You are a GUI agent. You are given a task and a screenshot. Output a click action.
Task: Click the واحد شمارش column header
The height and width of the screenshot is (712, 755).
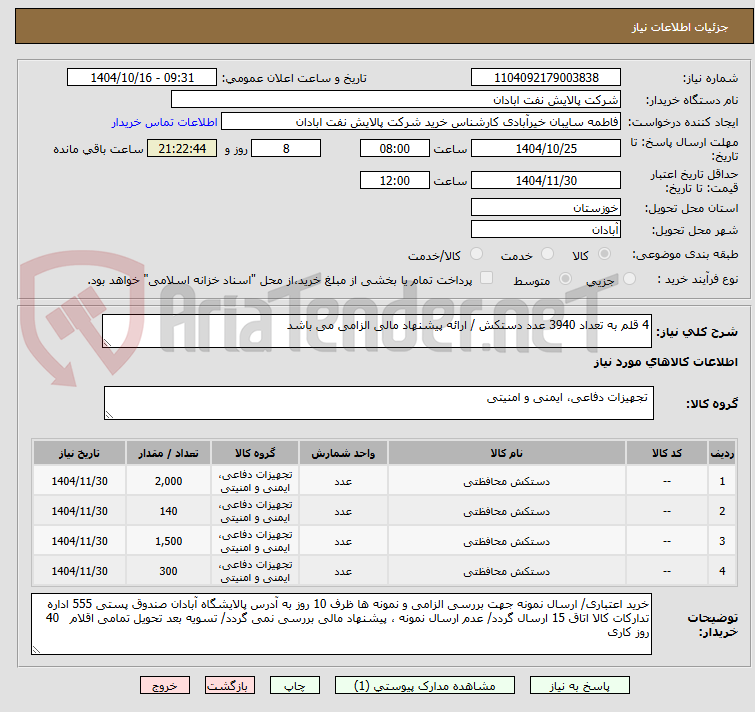[x=343, y=453]
